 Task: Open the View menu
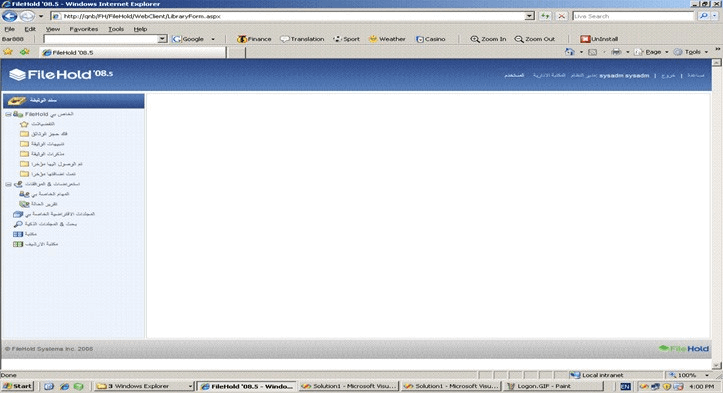tap(53, 29)
